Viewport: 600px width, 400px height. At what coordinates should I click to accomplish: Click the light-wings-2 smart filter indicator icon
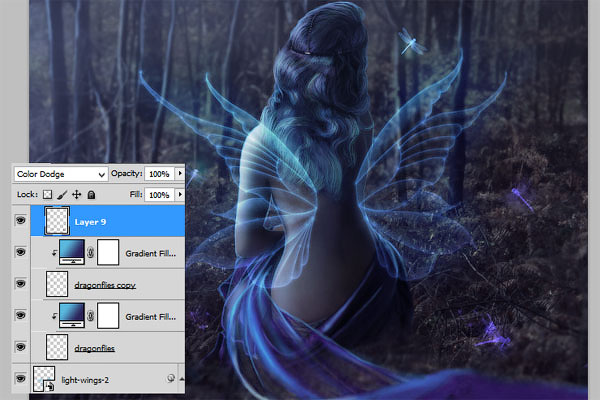tap(171, 379)
